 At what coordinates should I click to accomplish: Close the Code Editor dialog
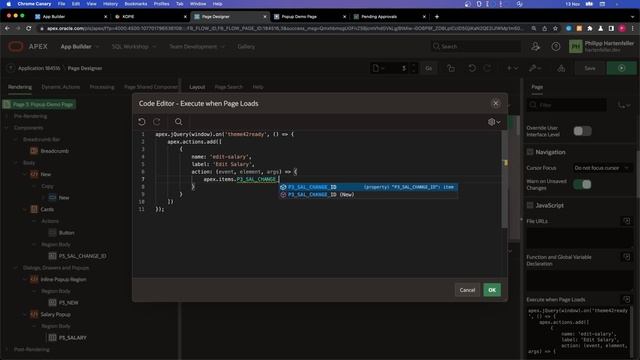tap(496, 103)
